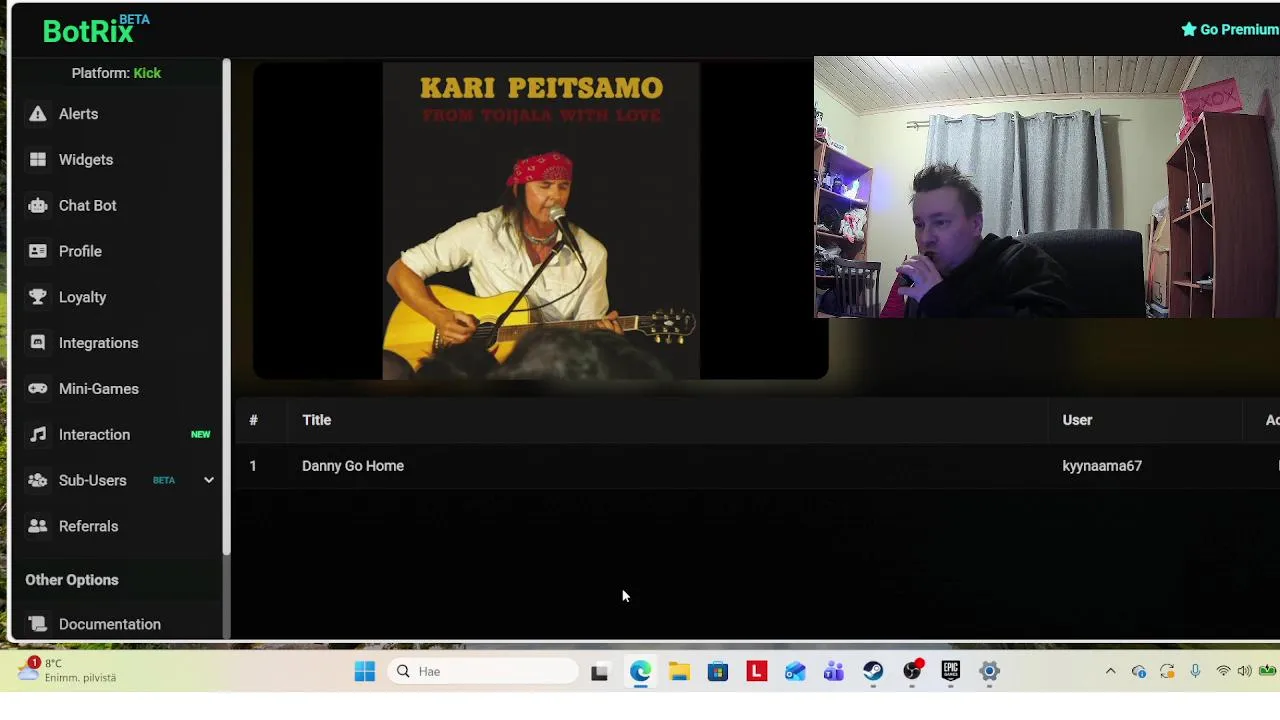Viewport: 1280px width, 720px height.
Task: Click the Referrals users icon
Action: point(38,526)
